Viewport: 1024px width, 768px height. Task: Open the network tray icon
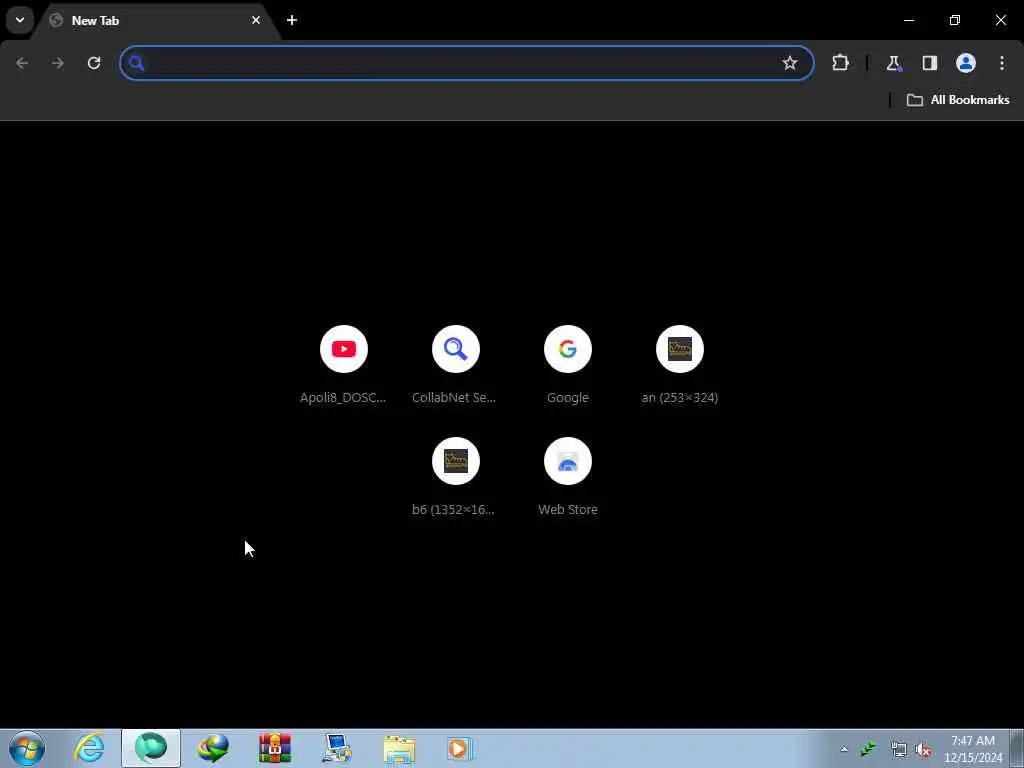tap(899, 749)
